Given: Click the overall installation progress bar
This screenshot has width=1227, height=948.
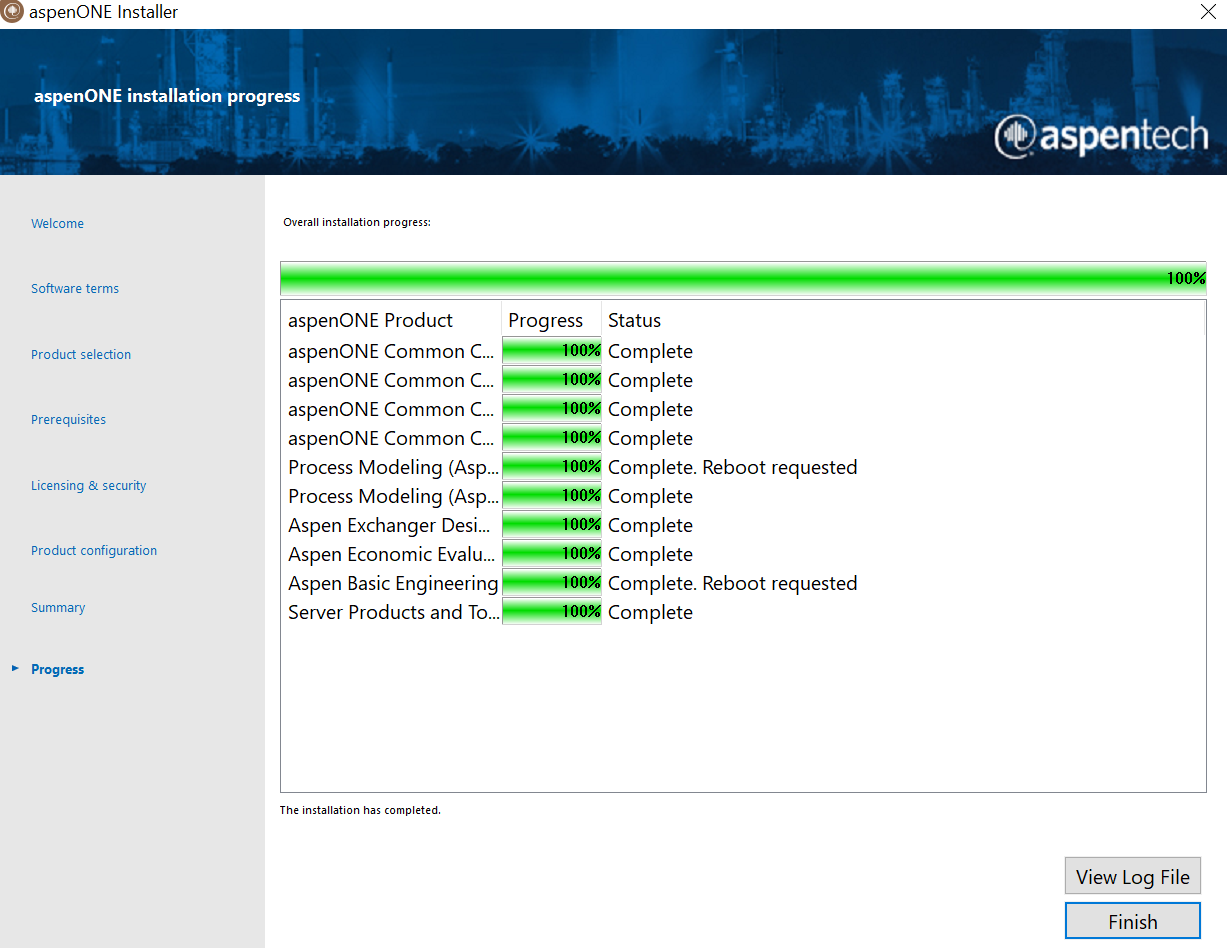Looking at the screenshot, I should [743, 277].
